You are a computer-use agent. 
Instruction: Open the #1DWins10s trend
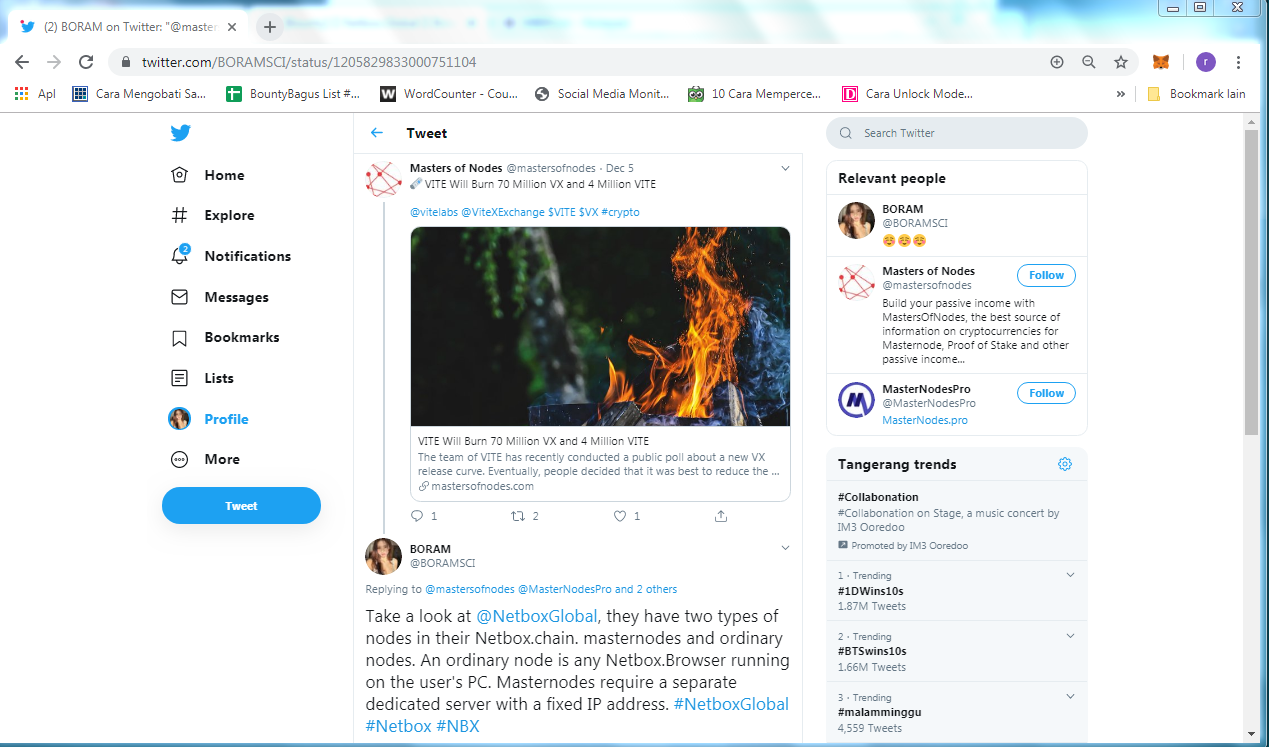(956, 590)
